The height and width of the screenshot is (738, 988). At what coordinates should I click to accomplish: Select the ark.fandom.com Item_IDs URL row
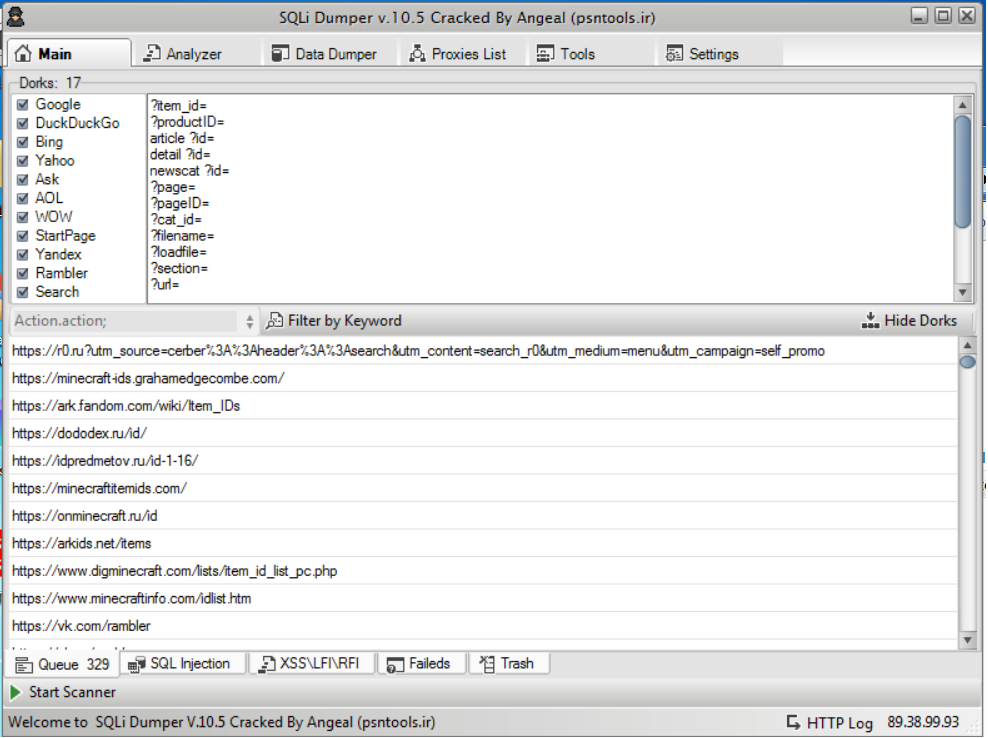tap(126, 406)
